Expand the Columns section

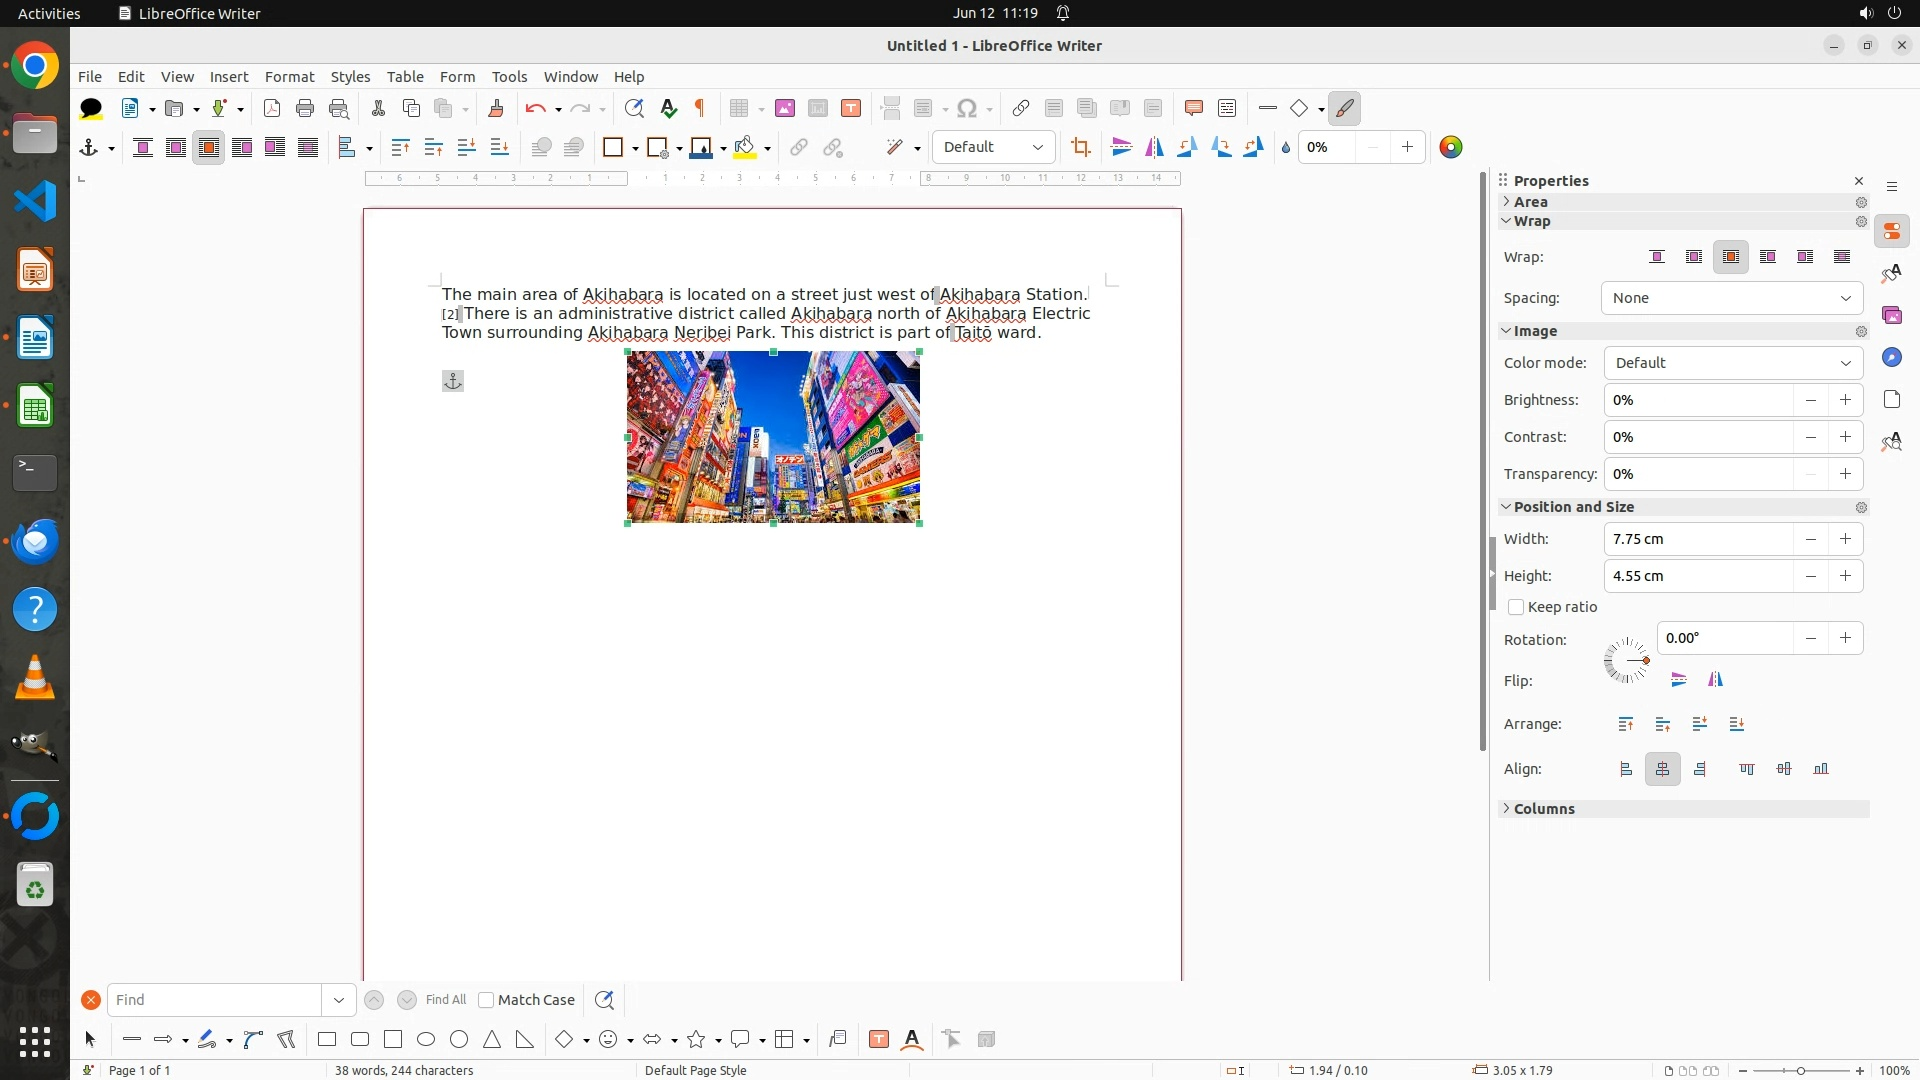coord(1544,809)
